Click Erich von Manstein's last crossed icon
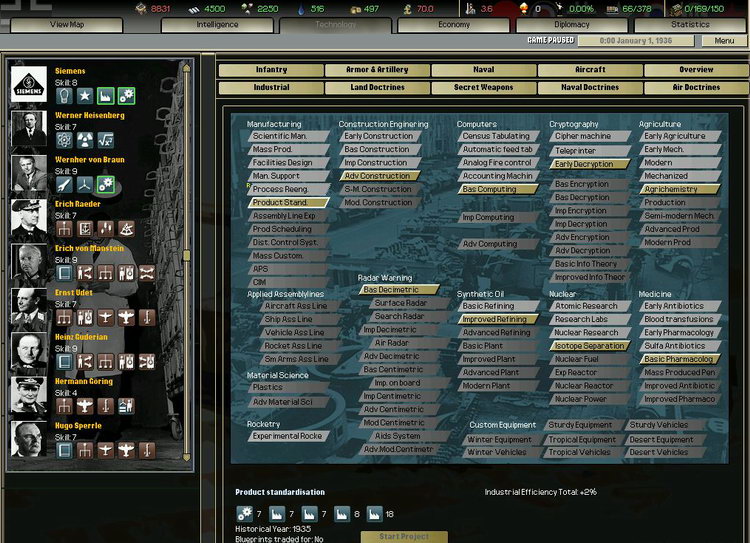750x543 pixels. click(x=147, y=273)
